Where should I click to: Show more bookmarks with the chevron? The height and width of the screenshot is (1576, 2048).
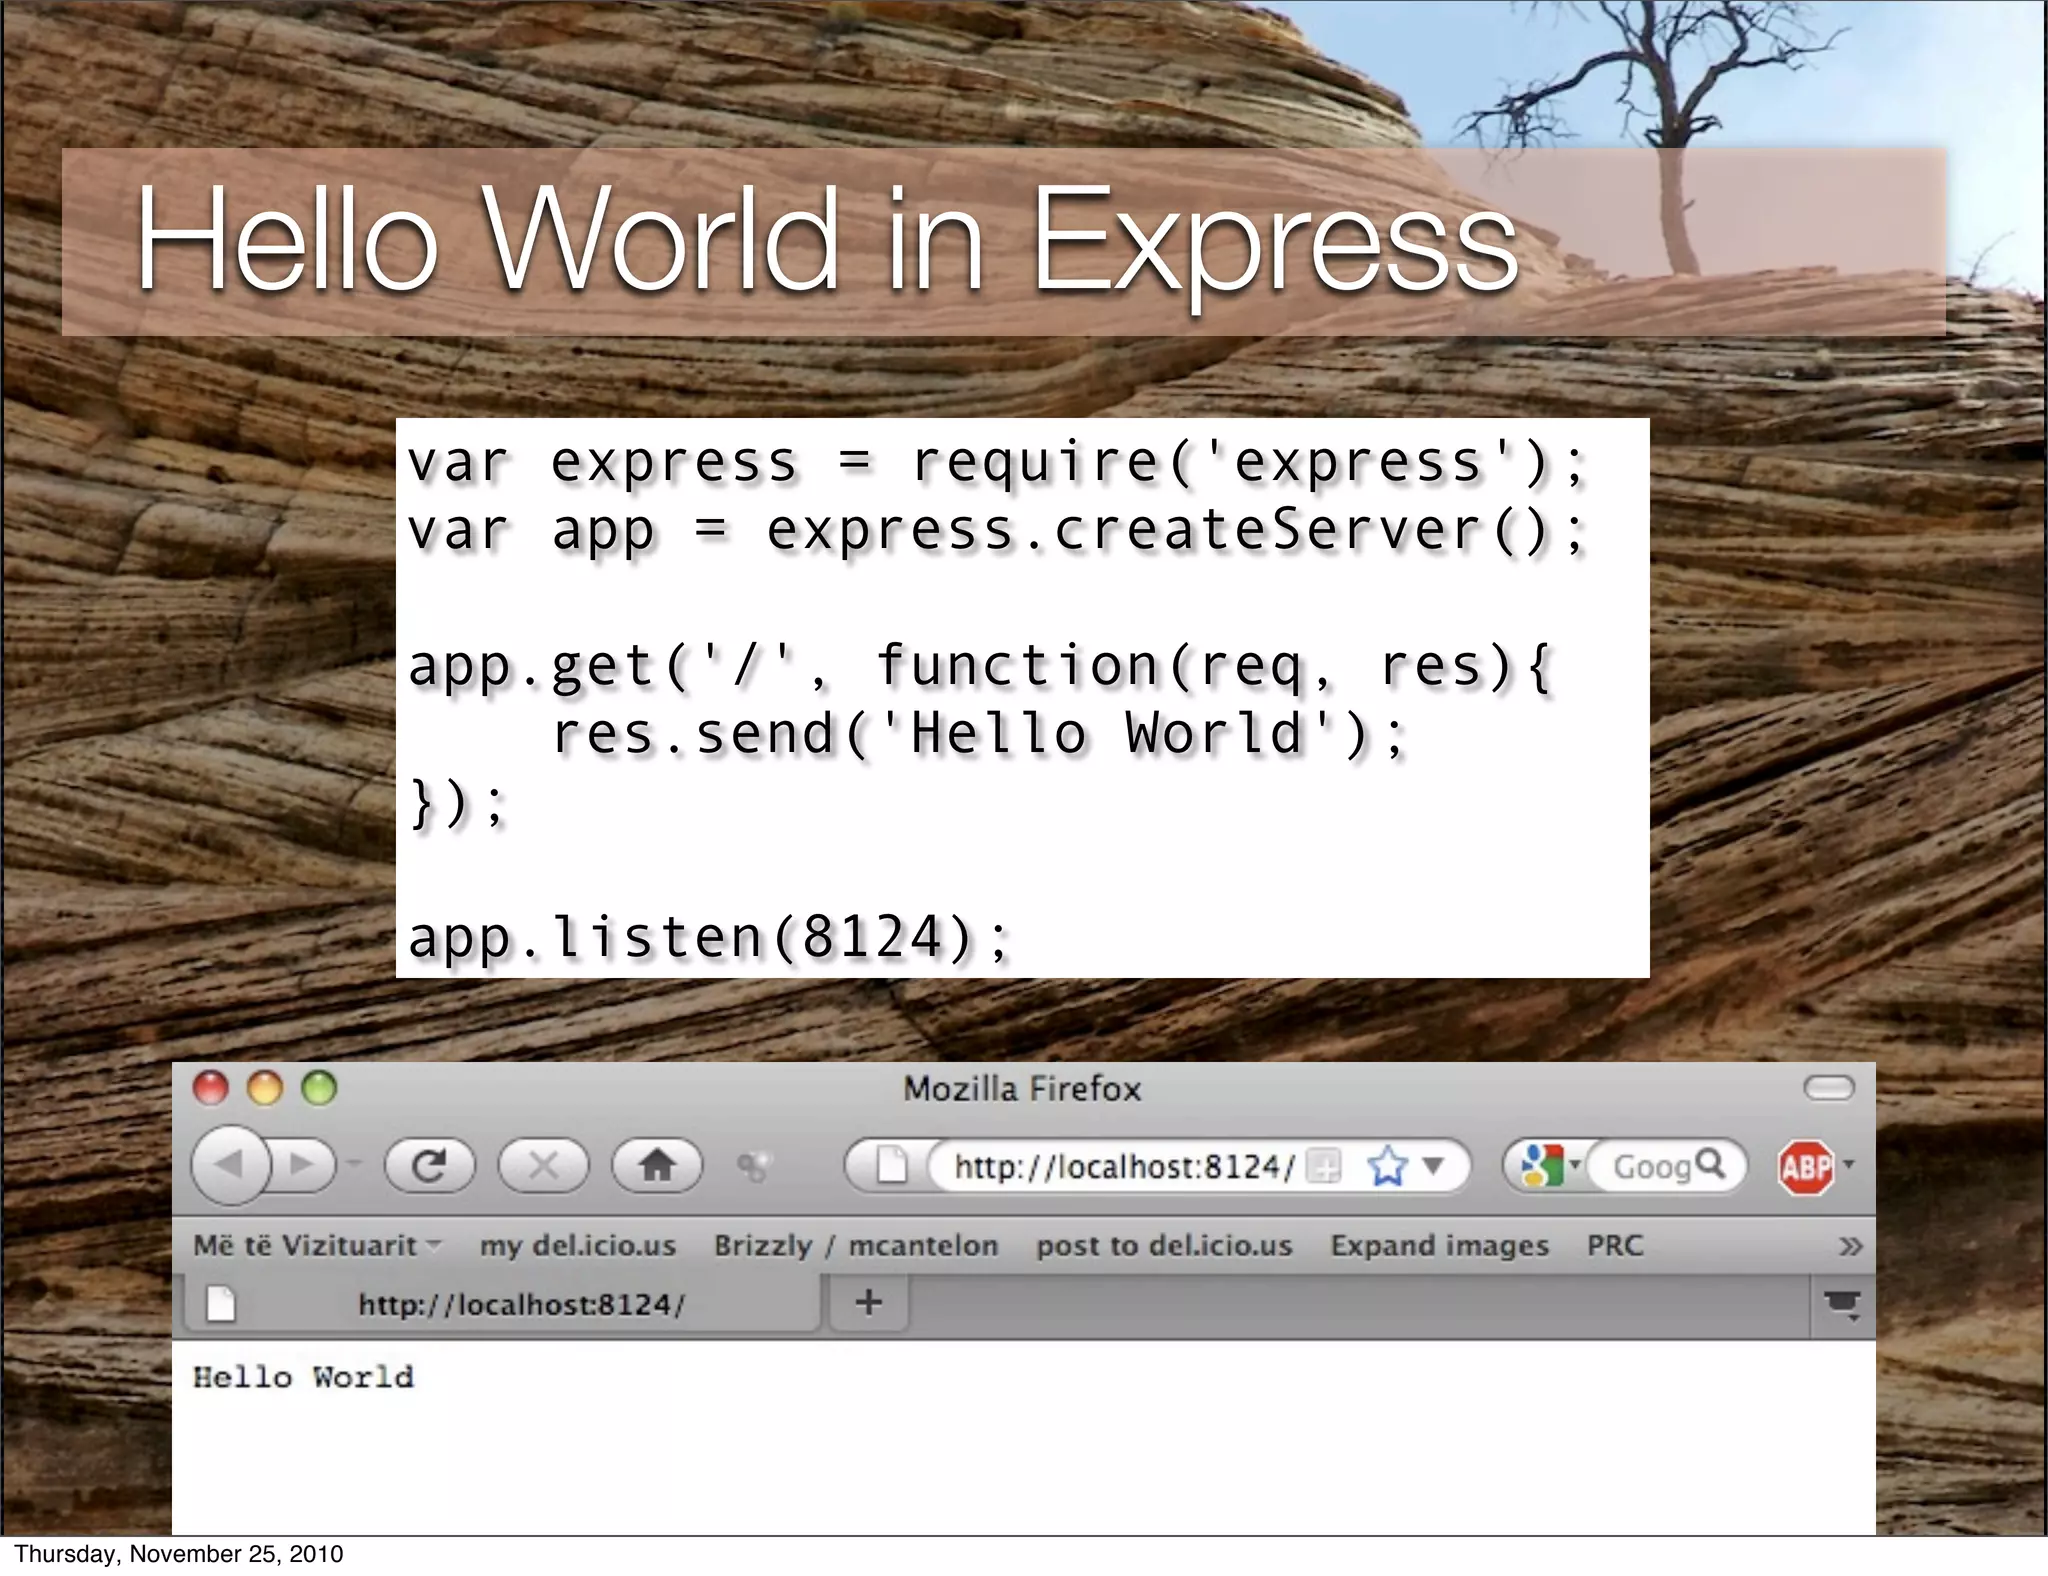click(x=1850, y=1246)
